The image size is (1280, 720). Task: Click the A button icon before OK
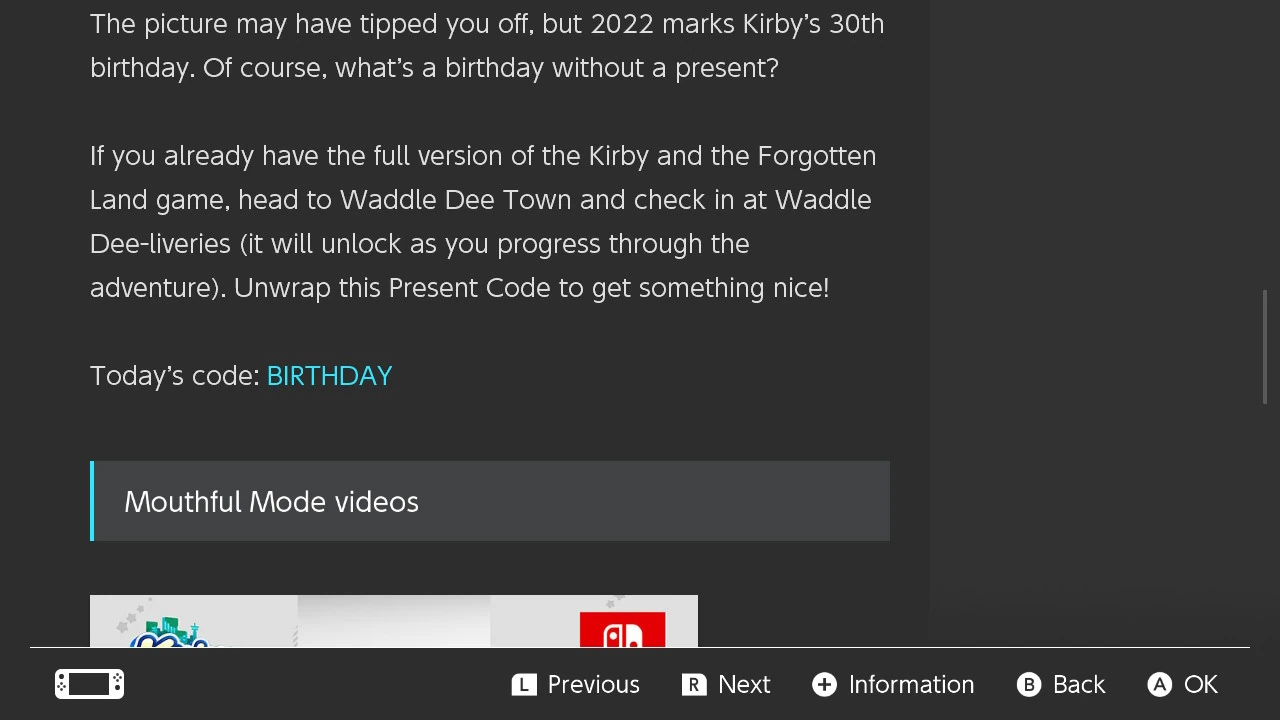[x=1159, y=684]
